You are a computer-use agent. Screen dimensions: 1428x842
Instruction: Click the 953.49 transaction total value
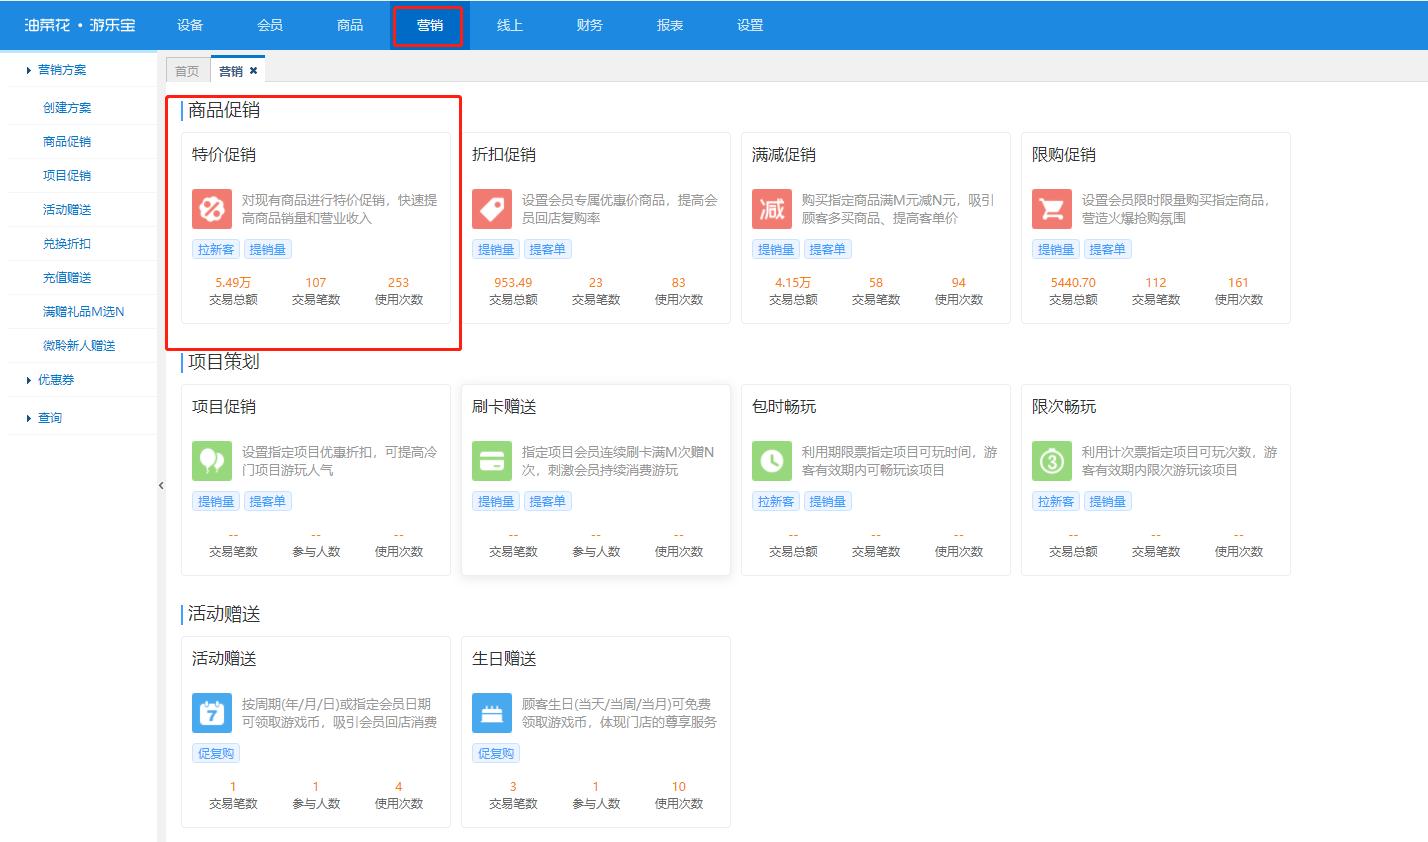point(513,283)
